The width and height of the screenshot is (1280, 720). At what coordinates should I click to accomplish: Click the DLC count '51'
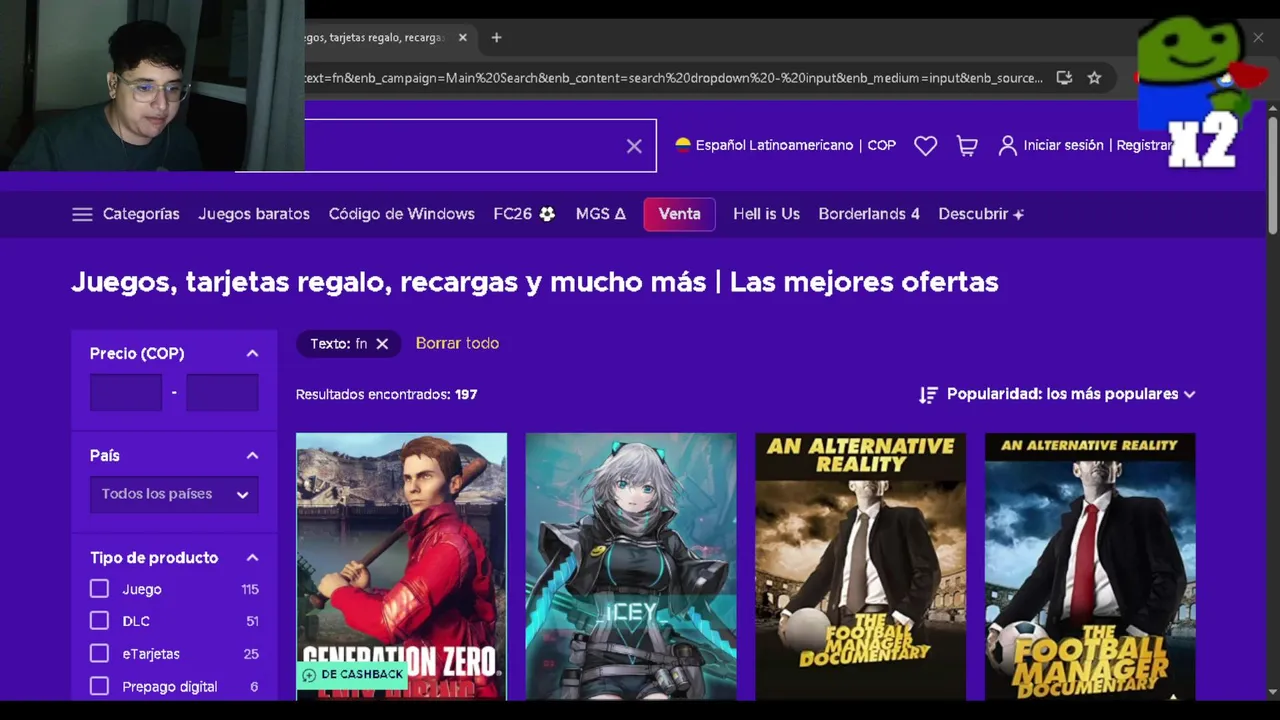click(252, 621)
